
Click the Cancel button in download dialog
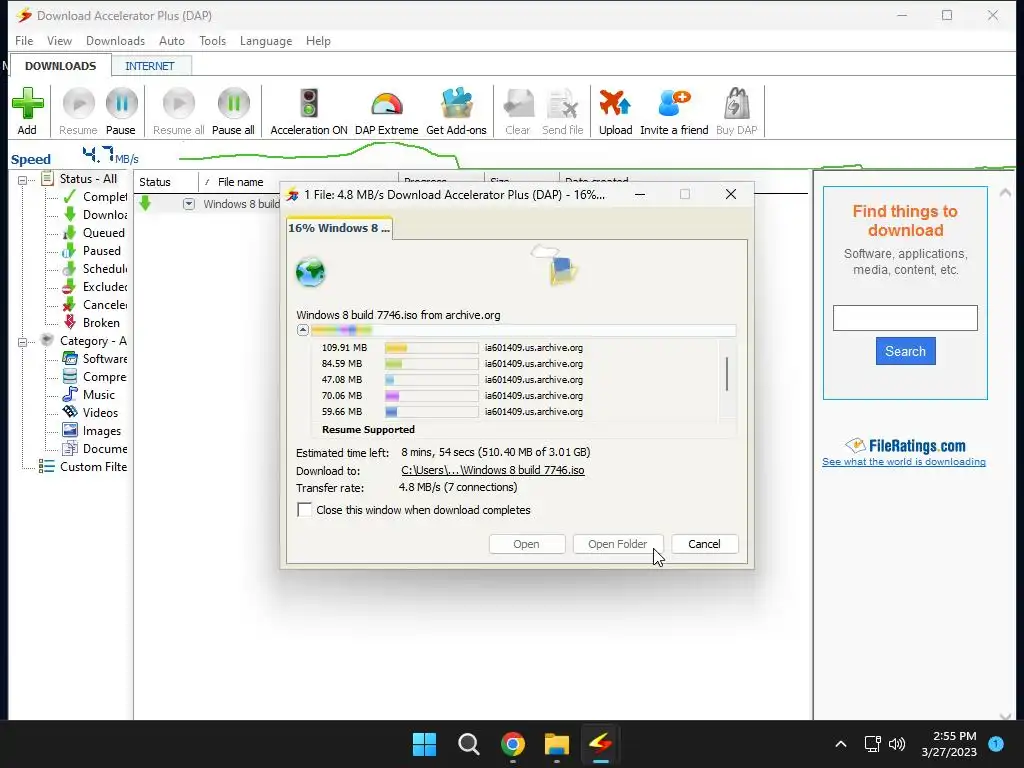coord(705,544)
